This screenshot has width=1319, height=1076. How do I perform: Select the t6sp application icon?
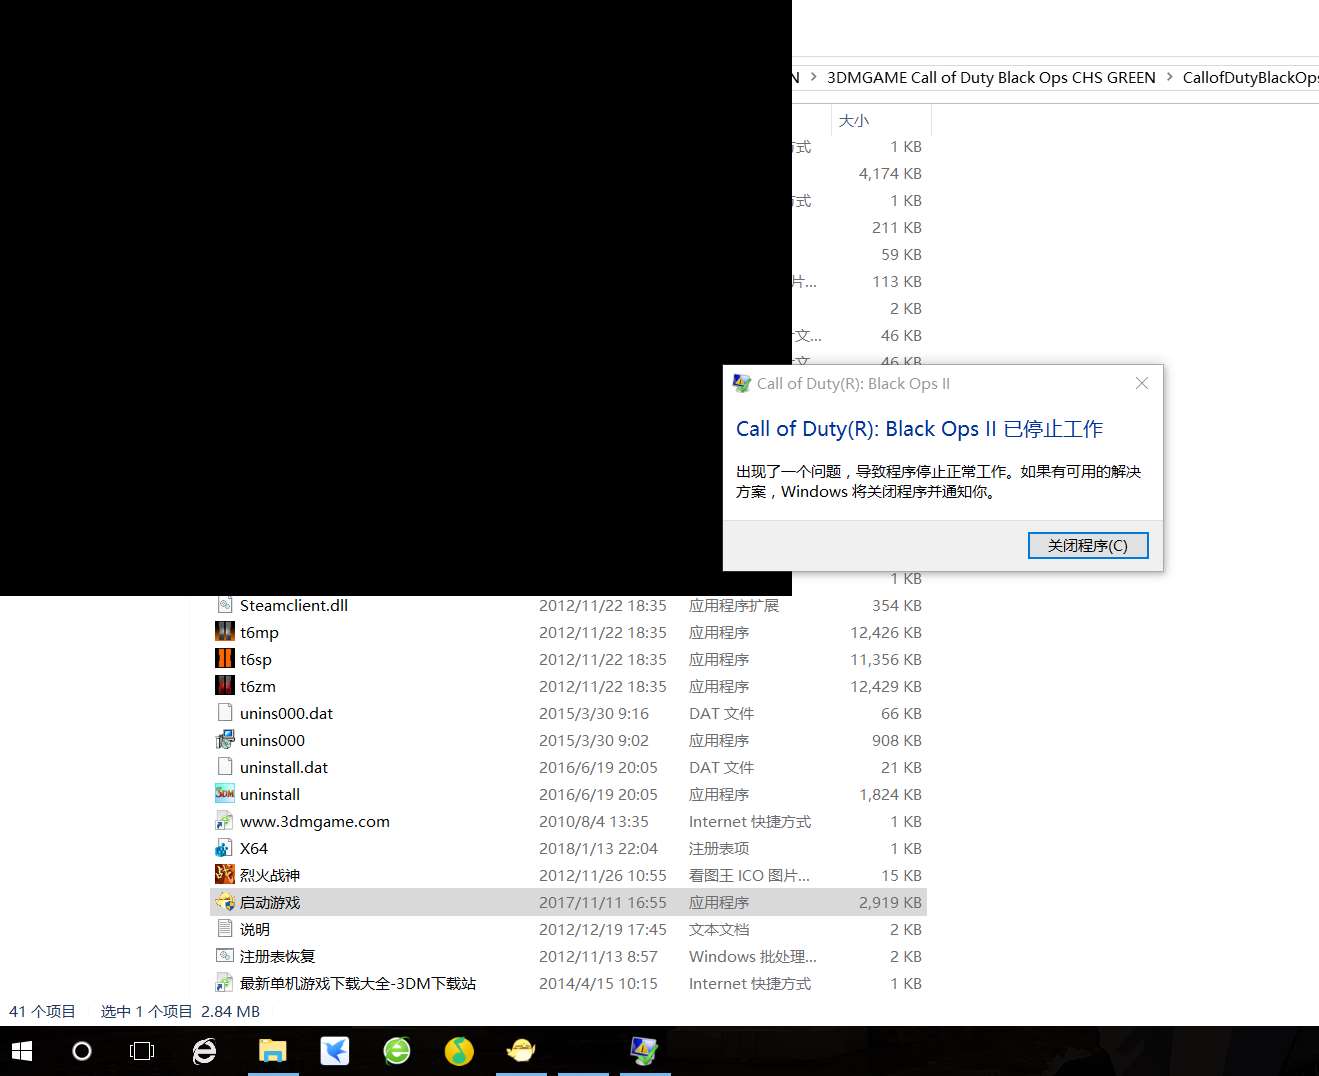pos(225,659)
